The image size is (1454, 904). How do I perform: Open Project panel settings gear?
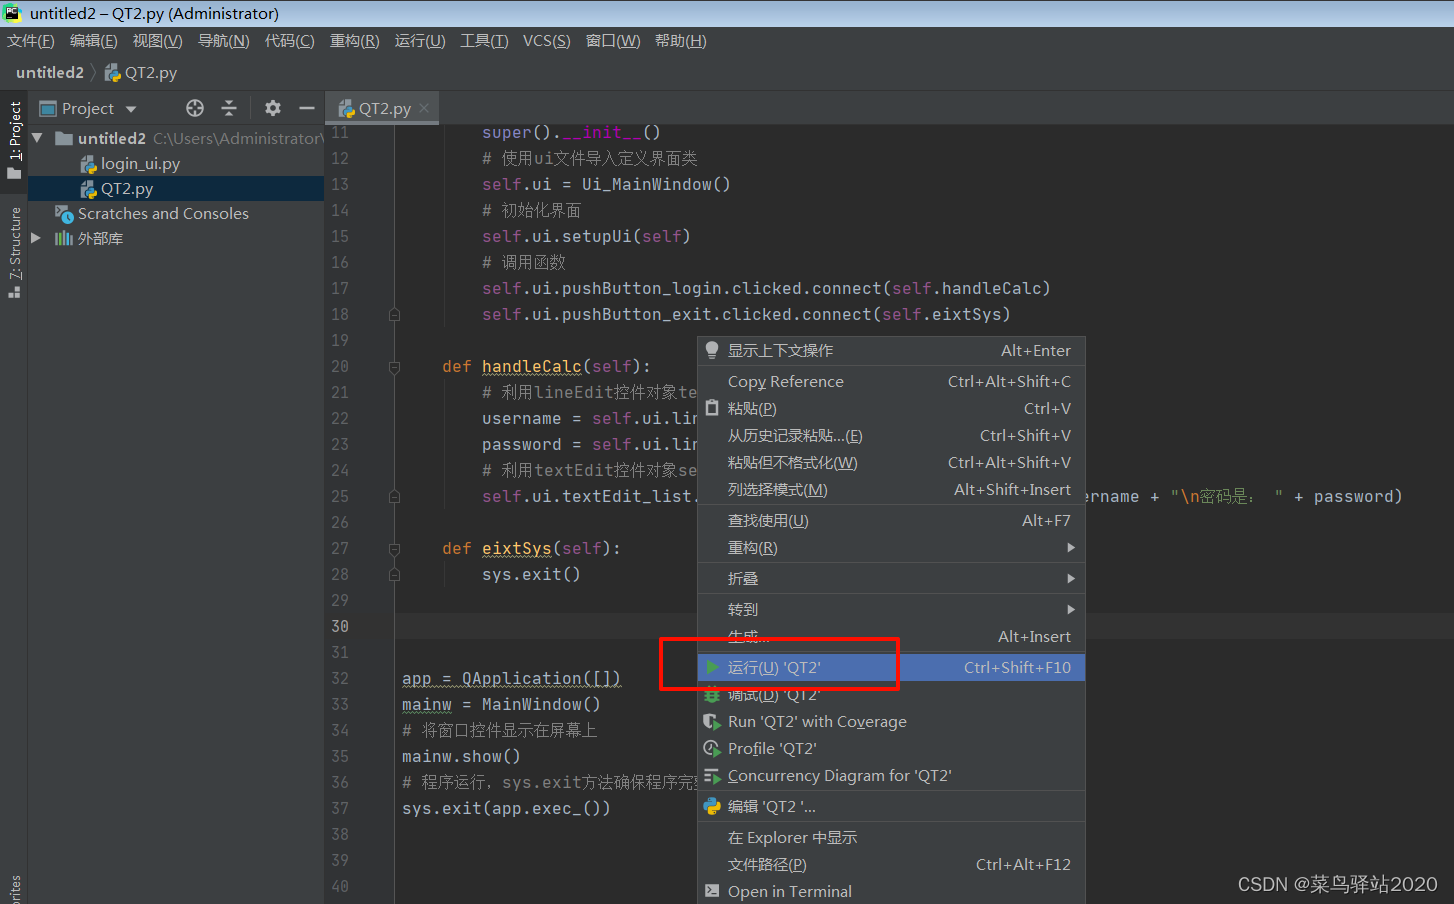point(273,108)
